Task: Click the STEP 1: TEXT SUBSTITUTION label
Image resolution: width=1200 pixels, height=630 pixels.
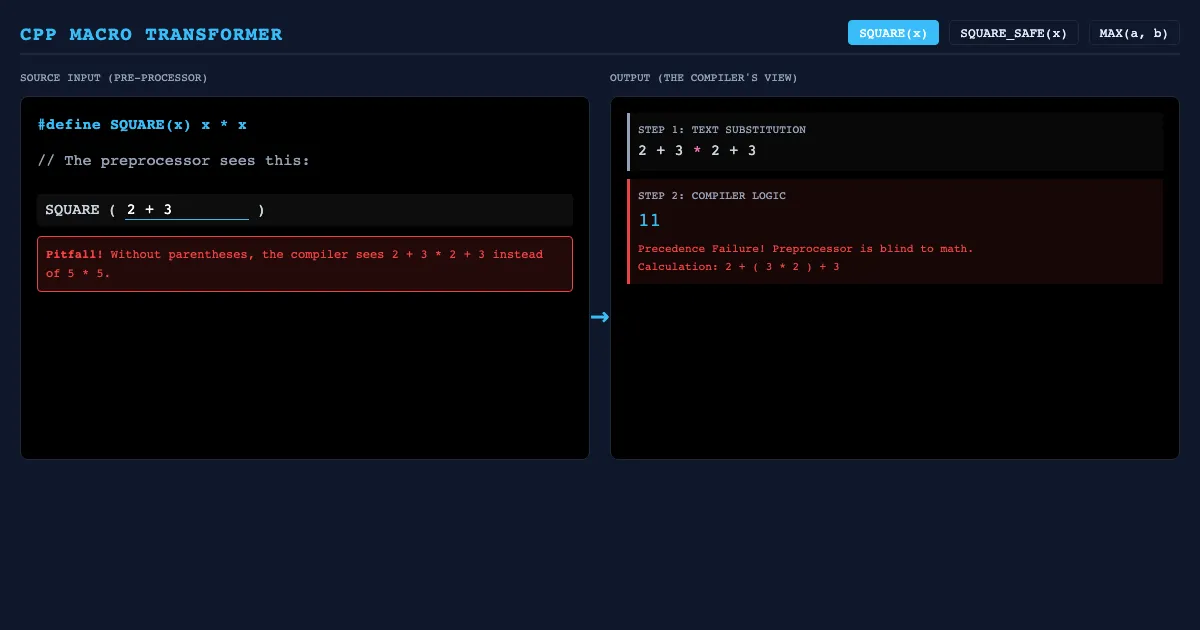Action: click(722, 130)
